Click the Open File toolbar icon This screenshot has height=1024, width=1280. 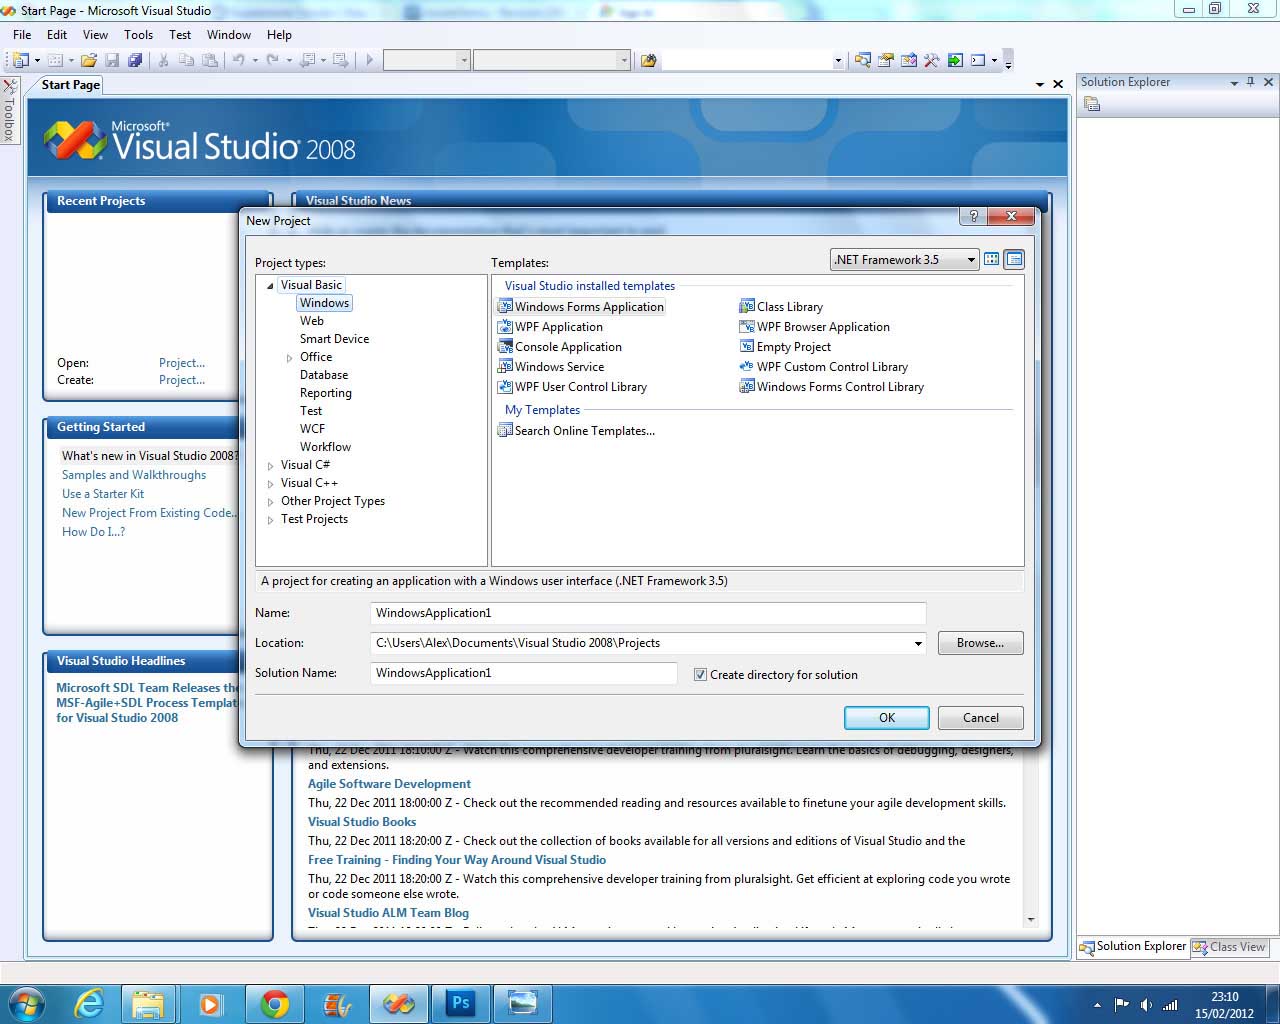point(89,60)
